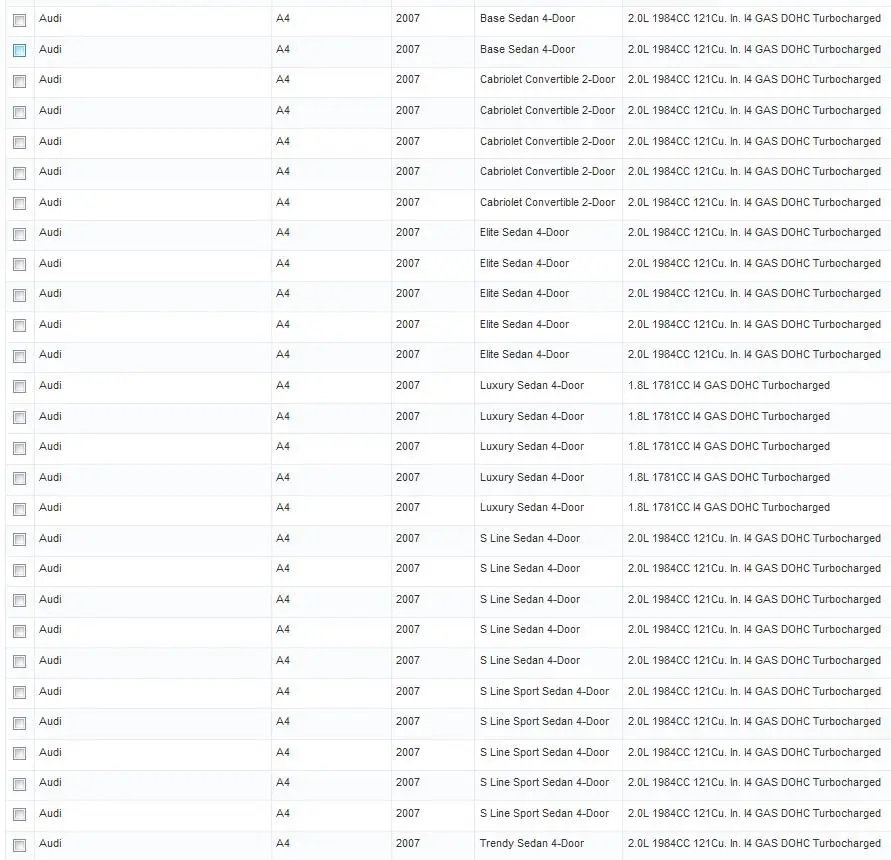Viewport: 891px width, 860px height.
Task: Click the engine description in the Trendy Sedan row
Action: click(x=754, y=844)
